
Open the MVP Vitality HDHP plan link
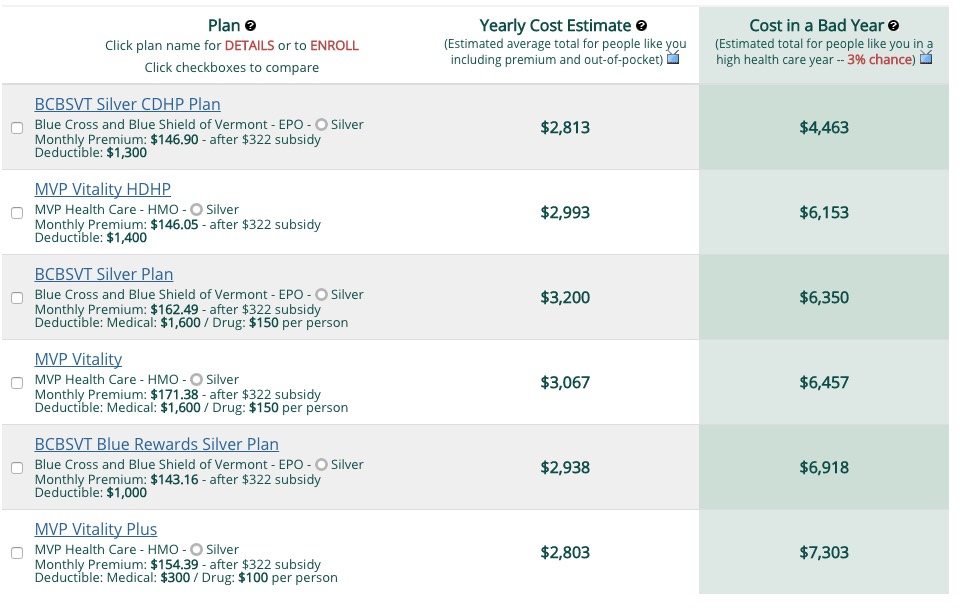pos(102,189)
